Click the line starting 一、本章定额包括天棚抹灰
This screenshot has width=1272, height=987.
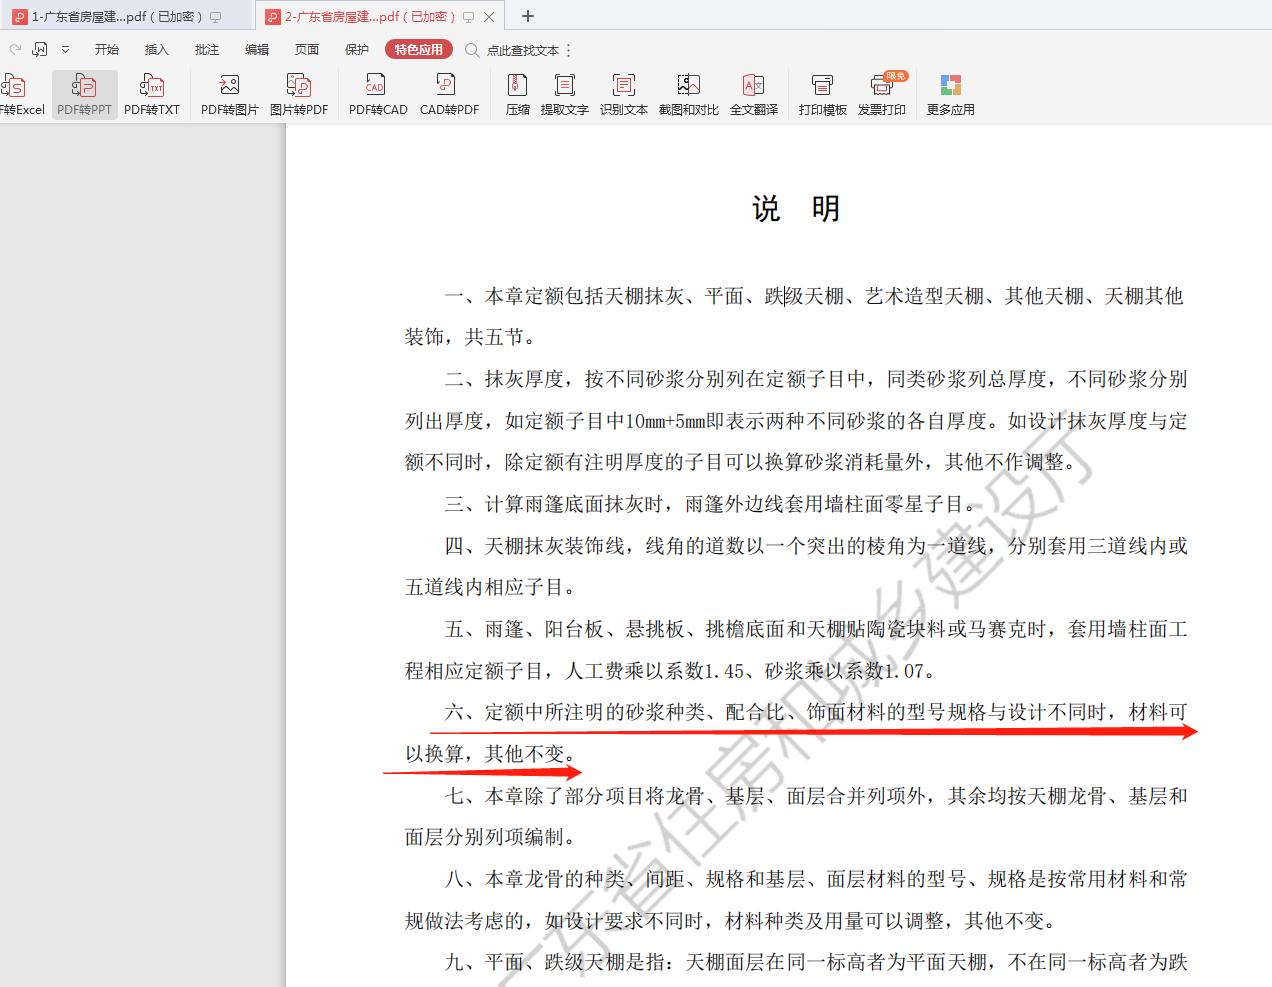click(x=814, y=296)
